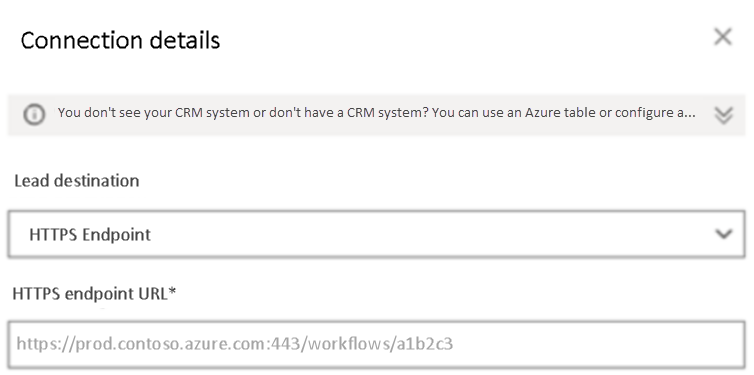Screen dimensions: 754x375
Task: Close the Connection details panel
Action: (723, 37)
